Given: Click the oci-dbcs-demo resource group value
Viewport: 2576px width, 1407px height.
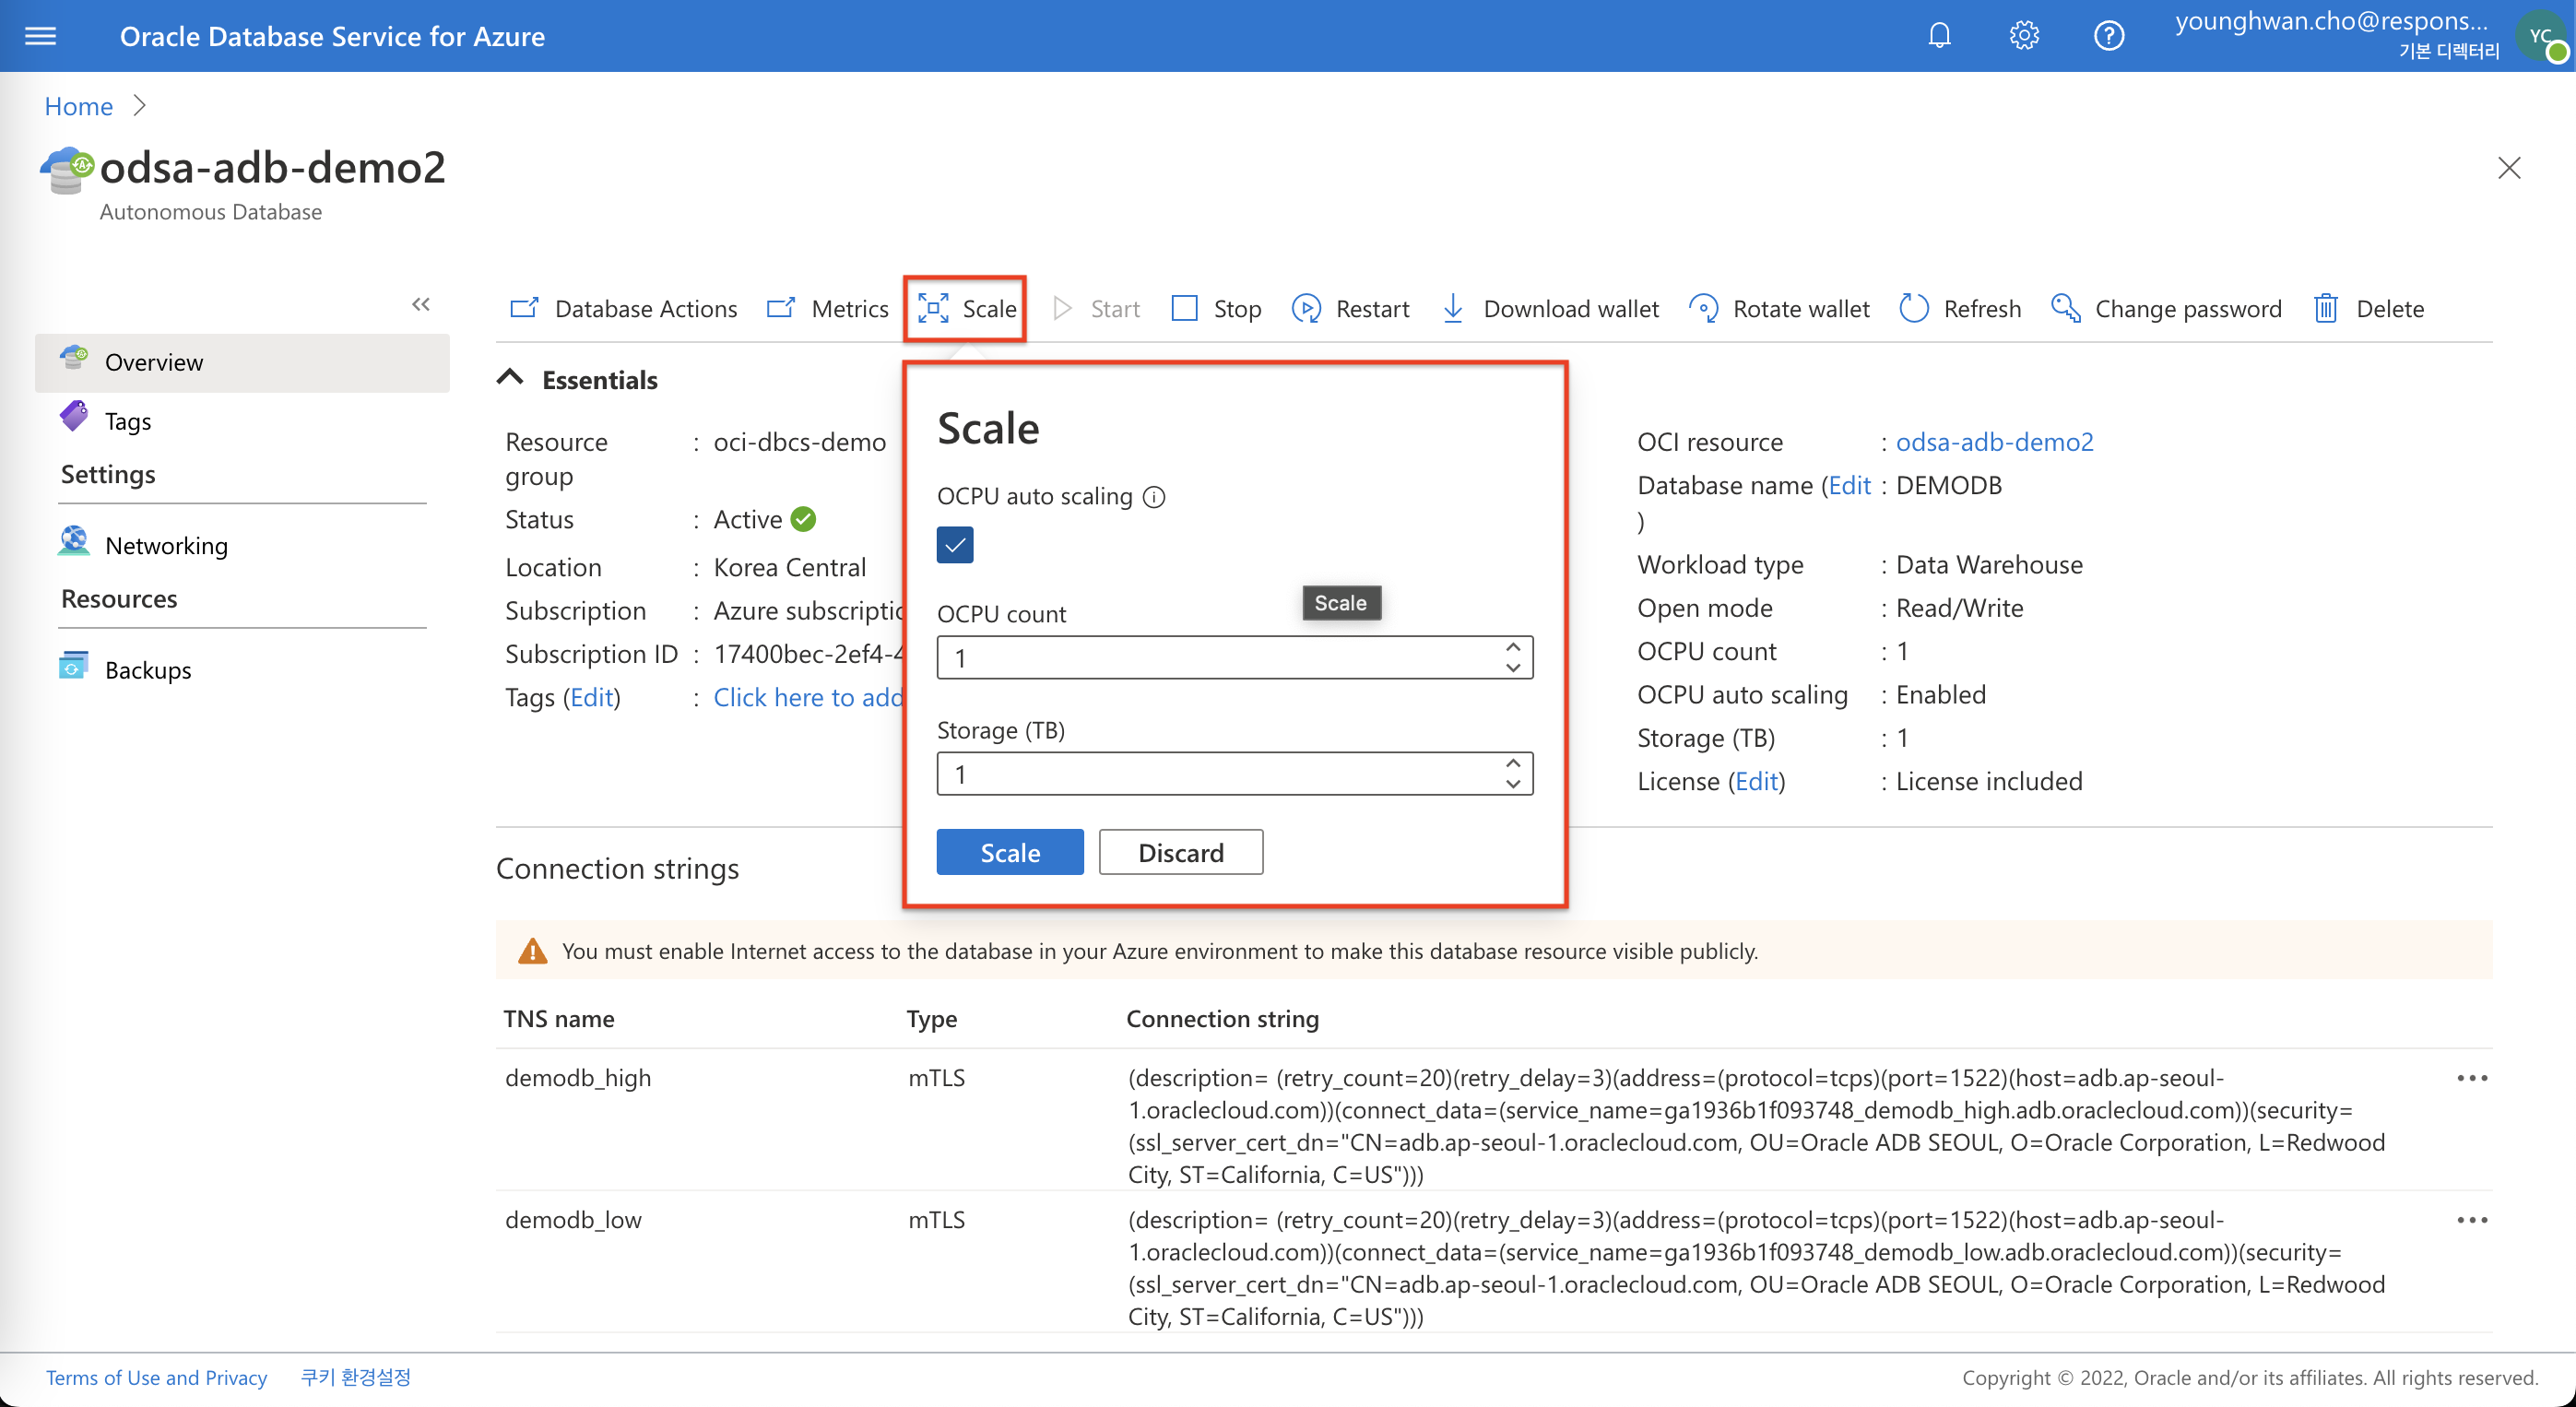Looking at the screenshot, I should (x=799, y=442).
